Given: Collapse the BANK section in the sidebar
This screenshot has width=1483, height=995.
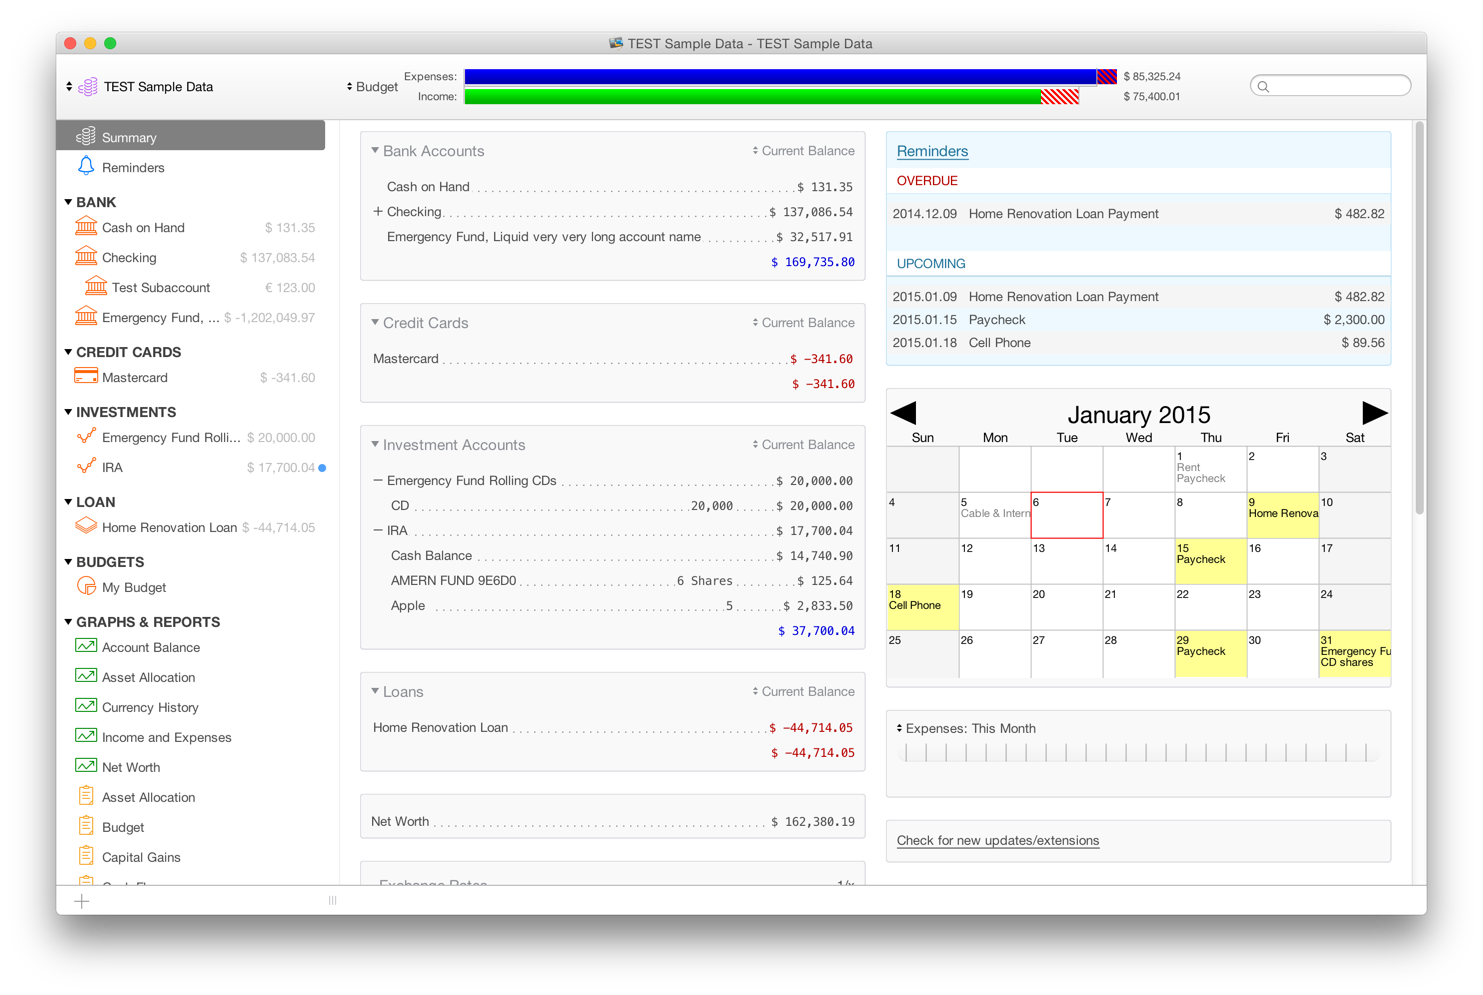Looking at the screenshot, I should coord(67,201).
